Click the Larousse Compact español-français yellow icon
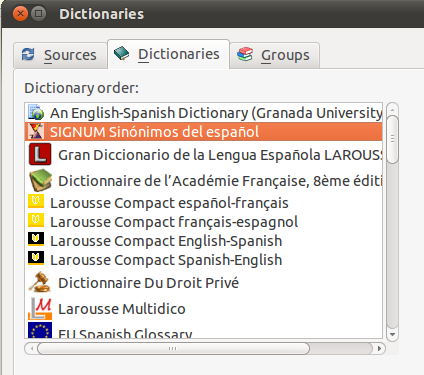This screenshot has height=375, width=424. tap(36, 202)
